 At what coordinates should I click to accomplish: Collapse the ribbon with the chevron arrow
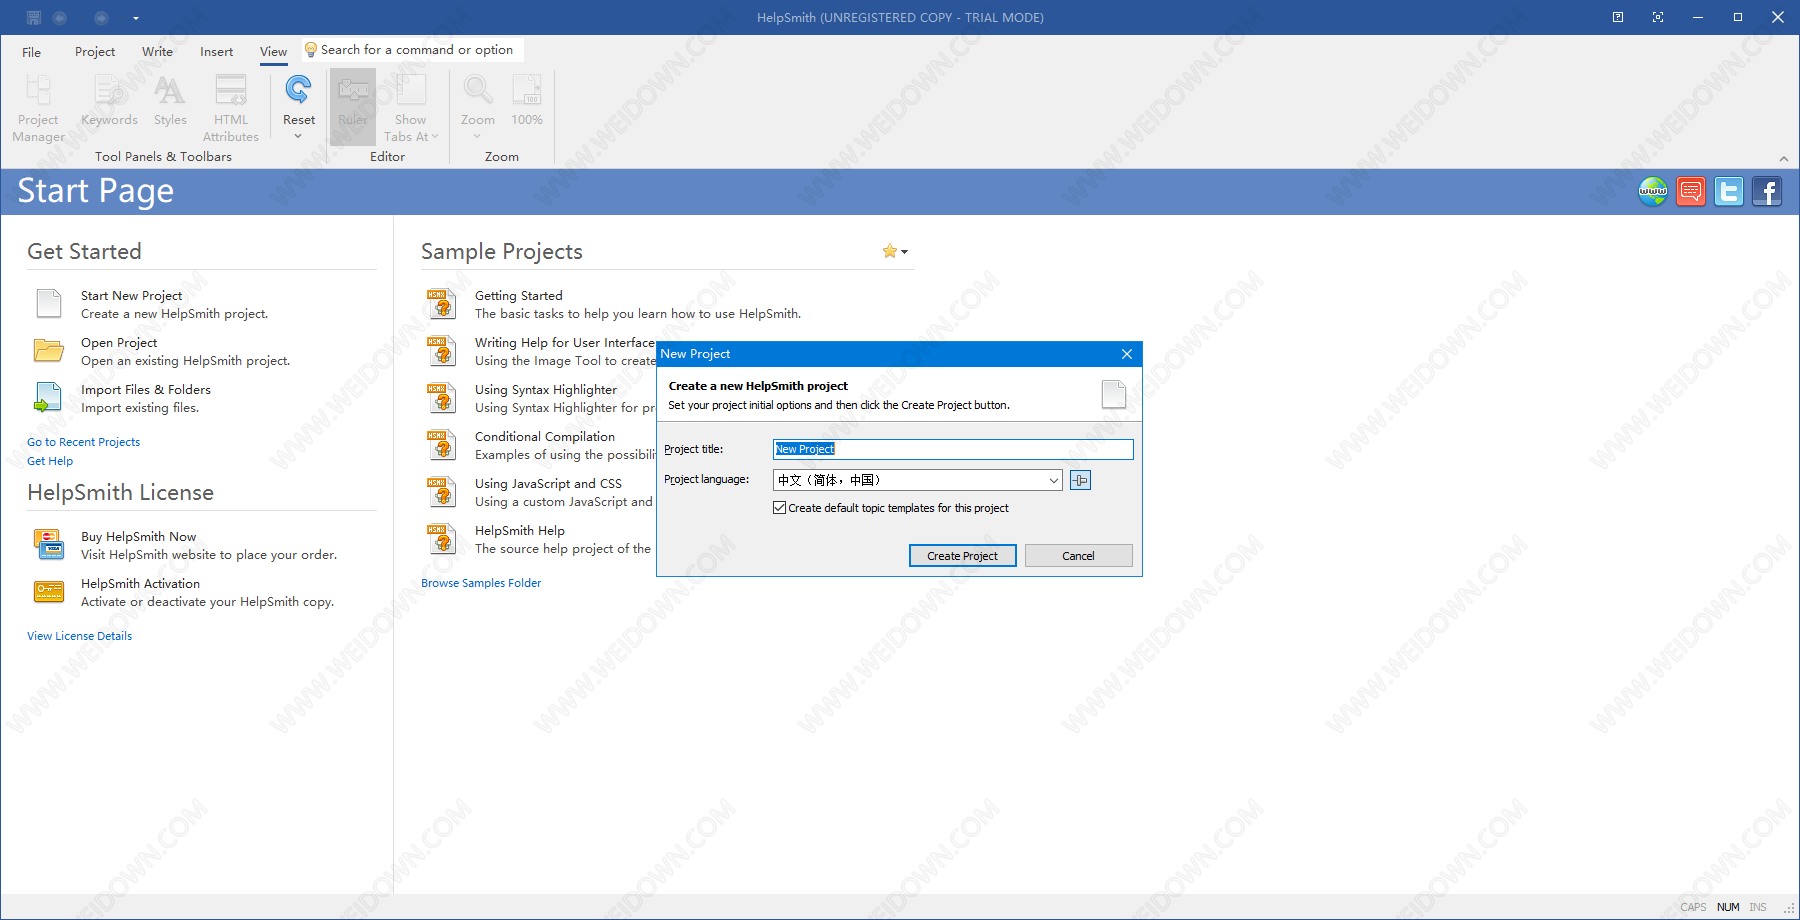coord(1784,159)
